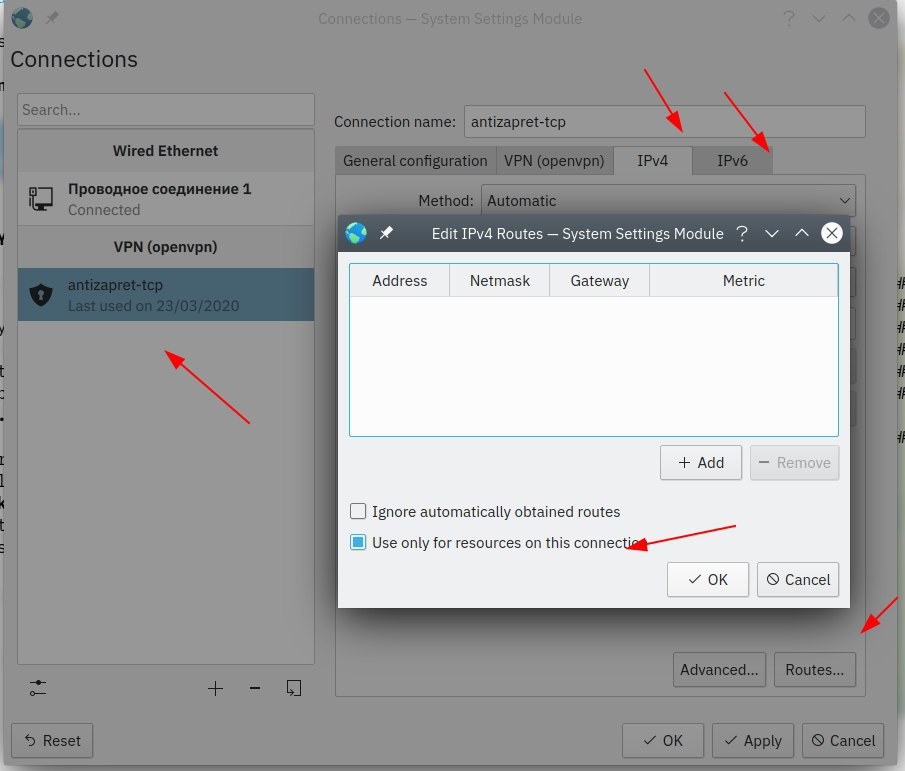Click the pin icon in the Connections window title bar
The image size is (905, 771).
tap(52, 18)
